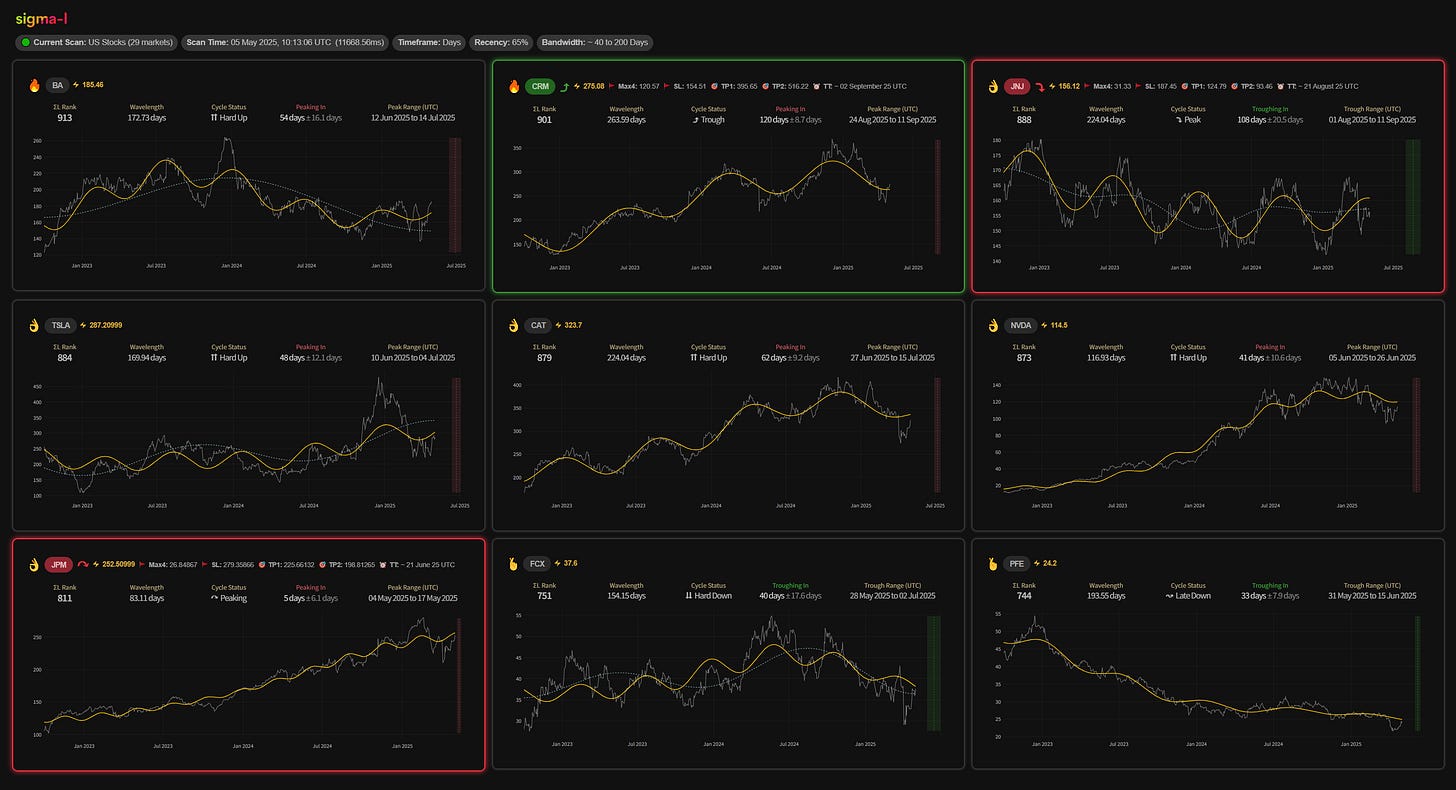
Task: Click the green status dot in Current Scan
Action: (26, 43)
